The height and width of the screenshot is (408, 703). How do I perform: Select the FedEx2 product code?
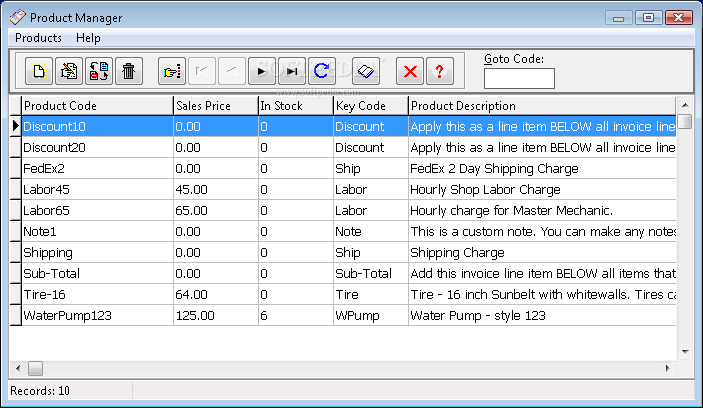pyautogui.click(x=97, y=169)
